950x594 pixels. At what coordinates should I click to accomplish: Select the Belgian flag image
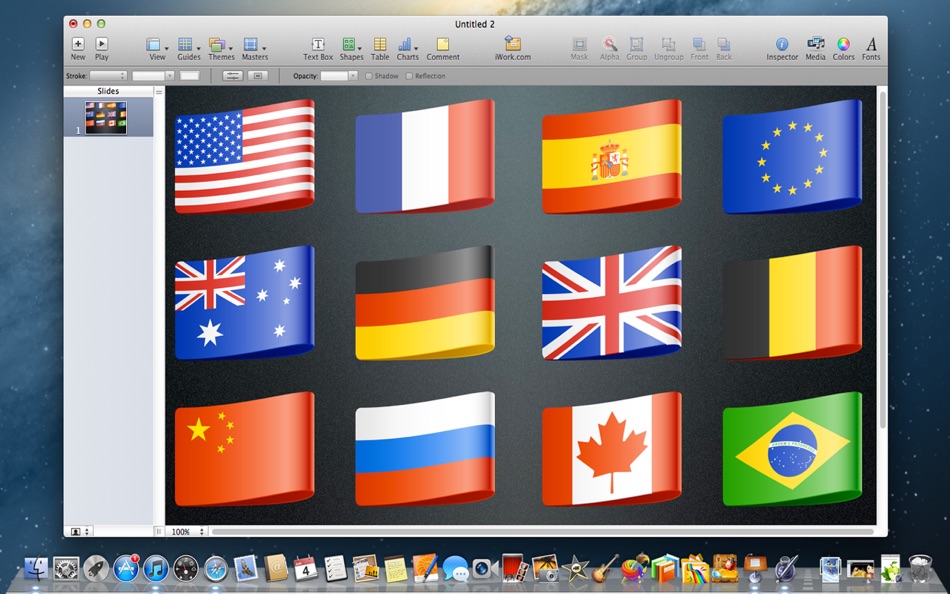[792, 302]
